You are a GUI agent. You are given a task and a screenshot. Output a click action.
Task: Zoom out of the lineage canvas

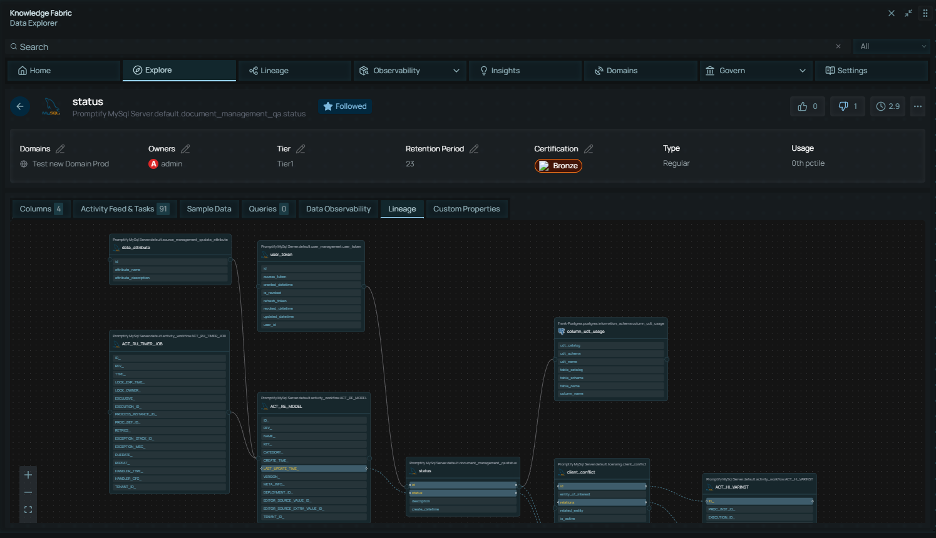point(28,492)
